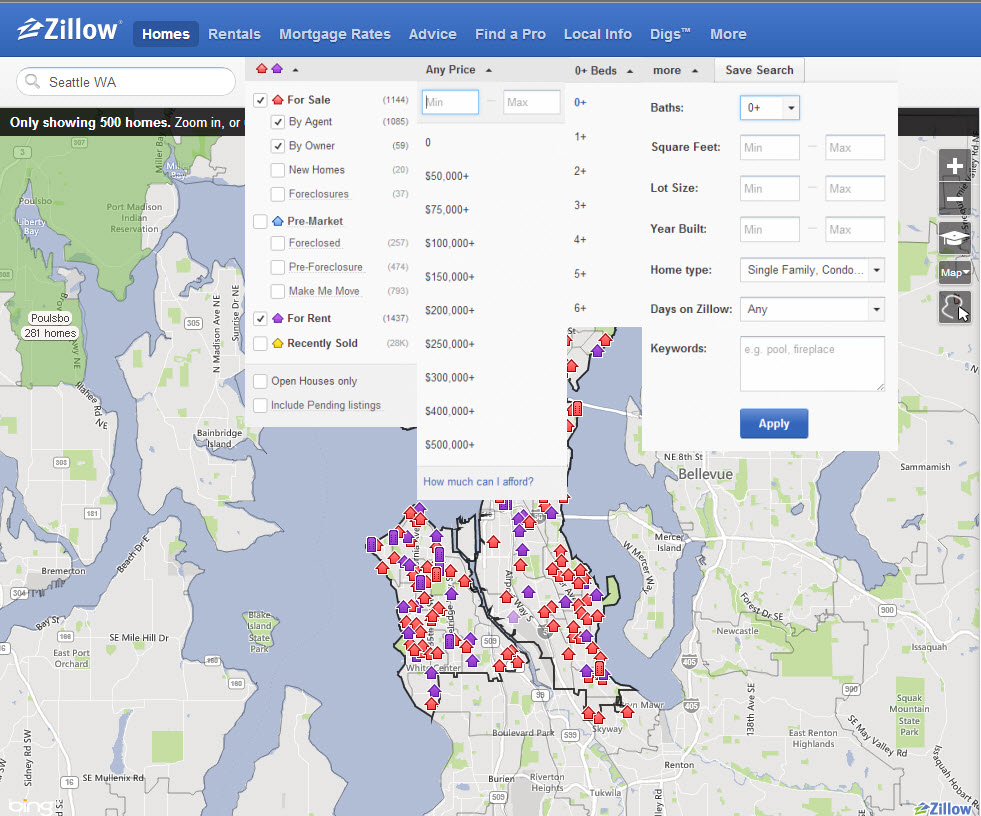
Task: Uncheck the By Owner checkbox
Action: 278,146
